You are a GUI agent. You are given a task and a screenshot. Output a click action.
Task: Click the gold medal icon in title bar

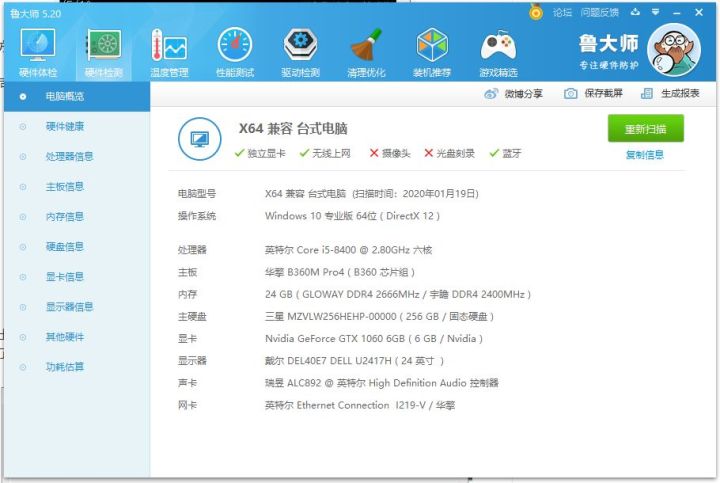(x=535, y=11)
